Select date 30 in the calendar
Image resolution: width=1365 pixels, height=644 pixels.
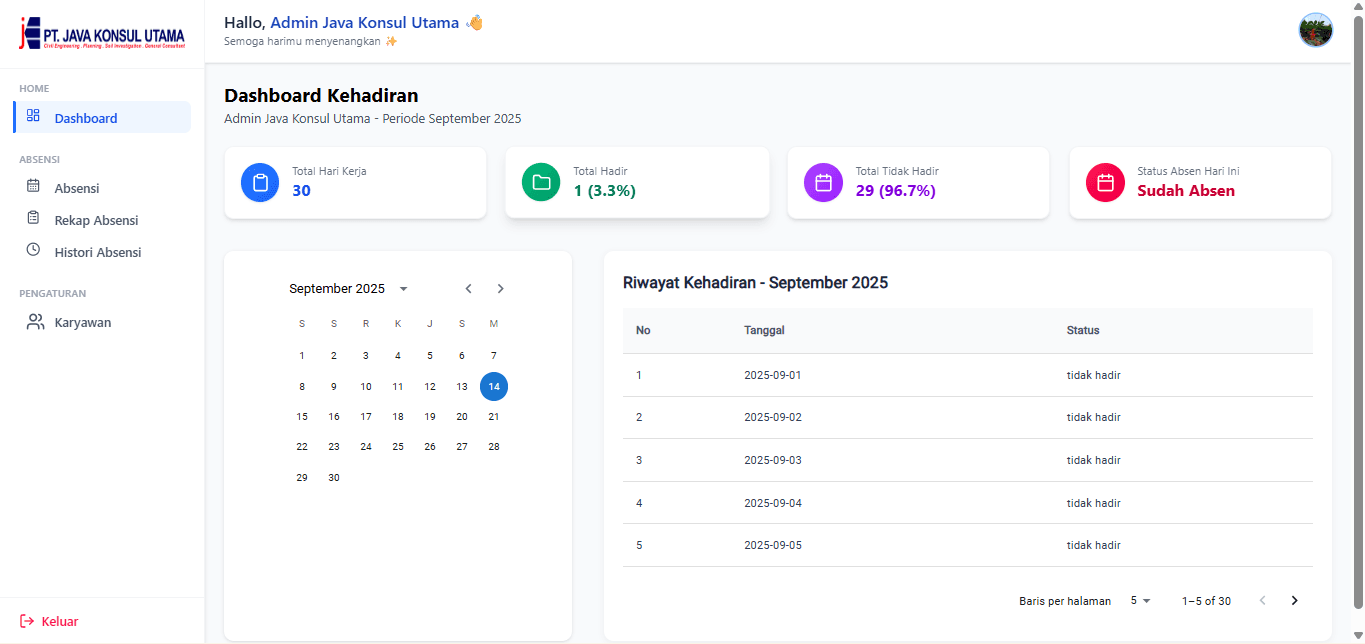(x=334, y=478)
